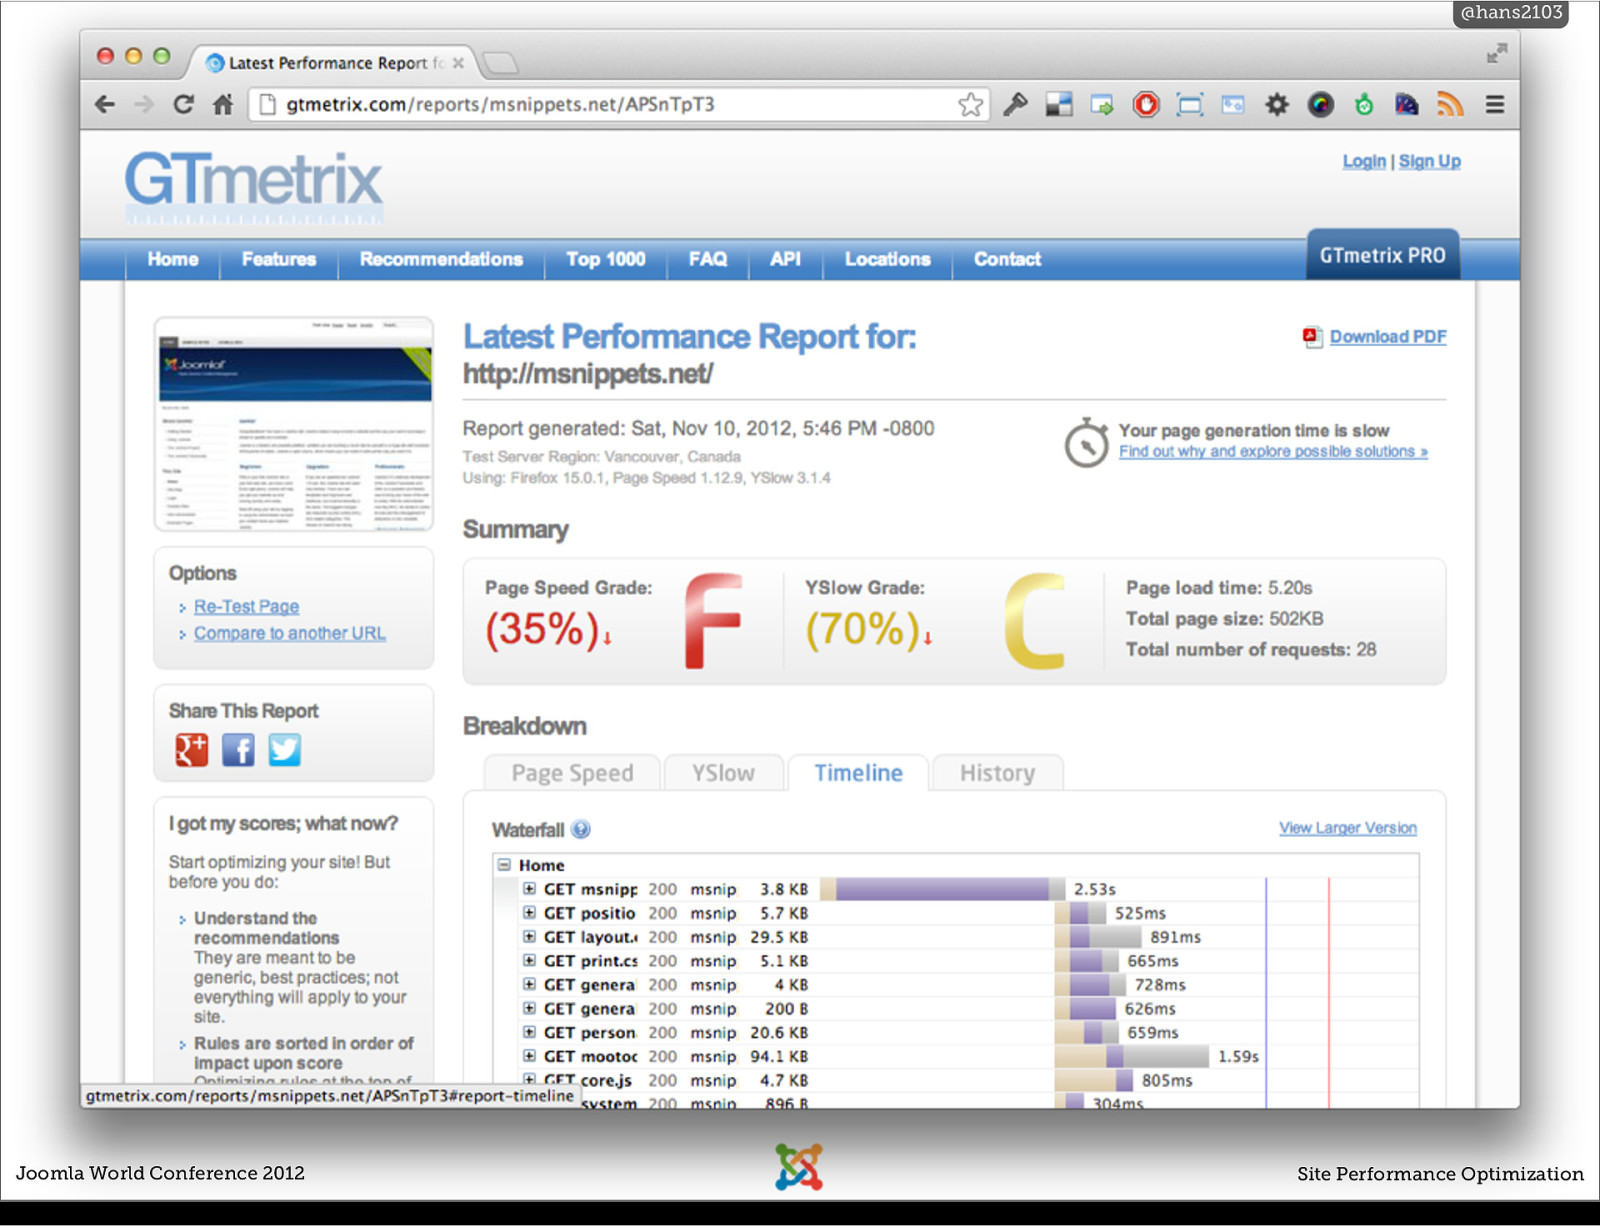Click Find out why and explore solutions link

point(1273,451)
